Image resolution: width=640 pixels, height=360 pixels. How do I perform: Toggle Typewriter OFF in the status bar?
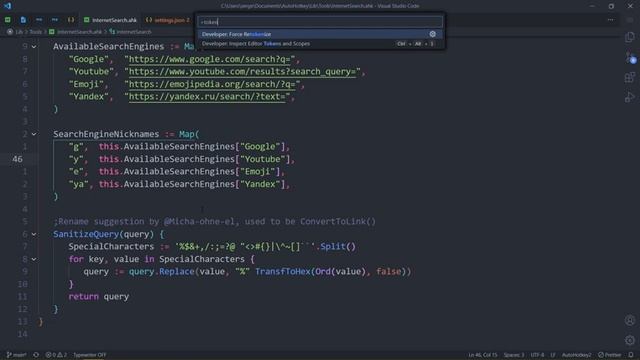(89, 355)
